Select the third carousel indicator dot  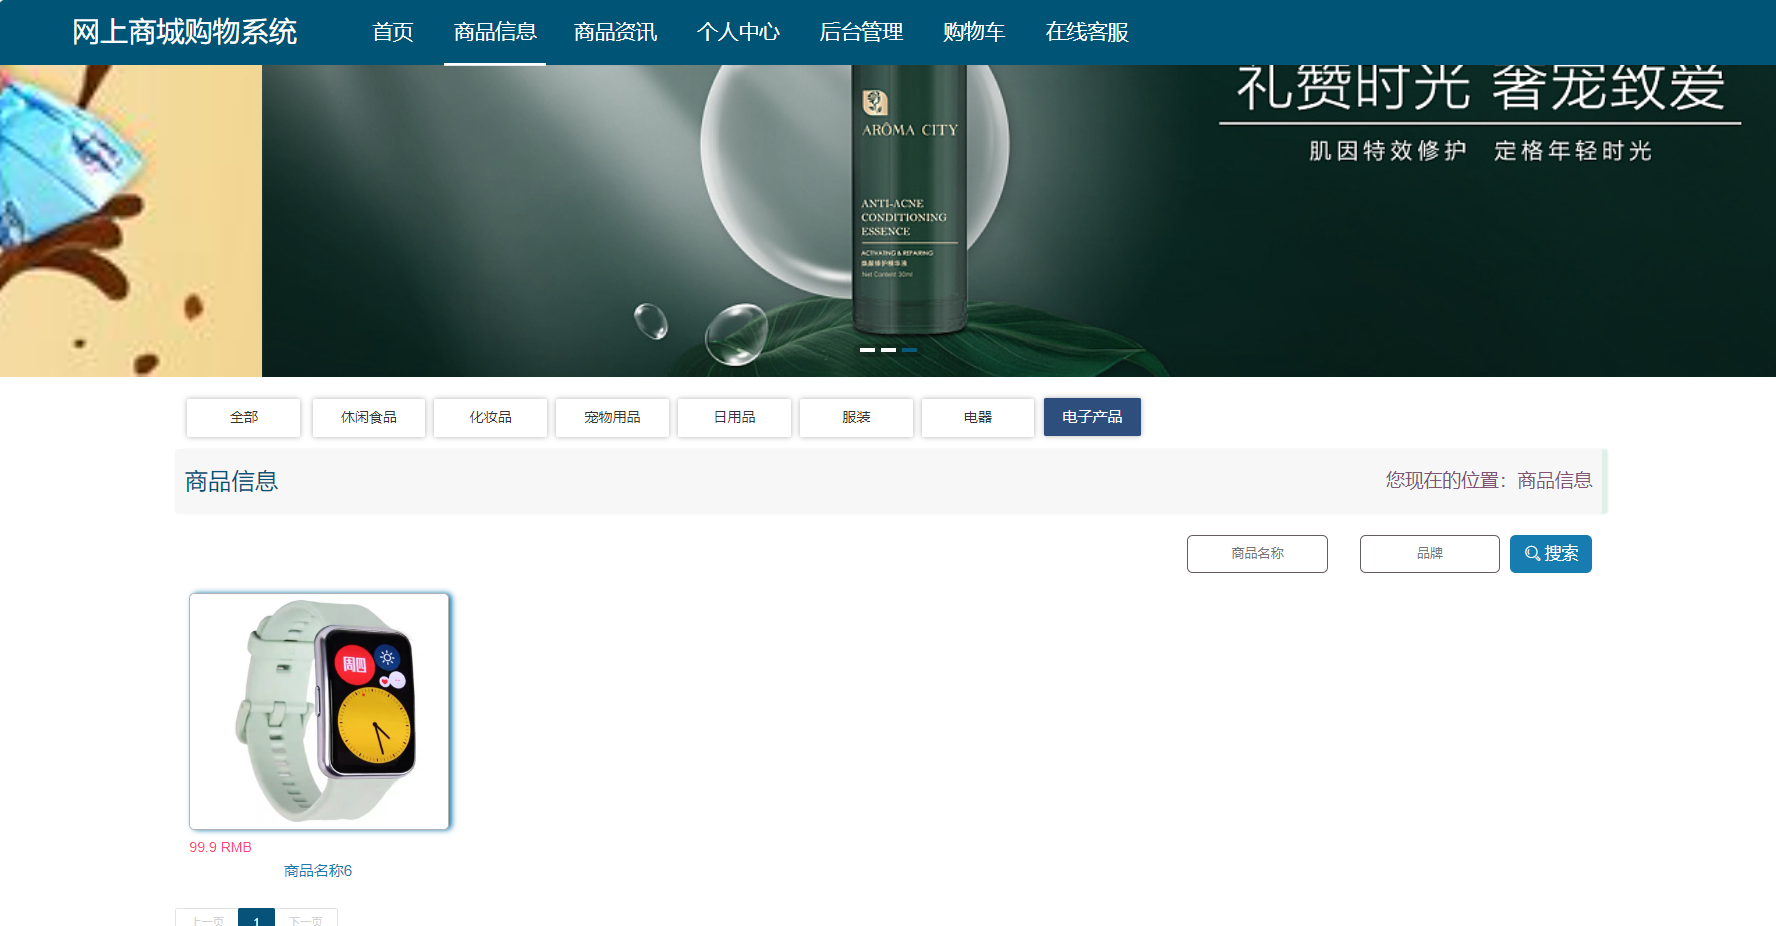[910, 349]
